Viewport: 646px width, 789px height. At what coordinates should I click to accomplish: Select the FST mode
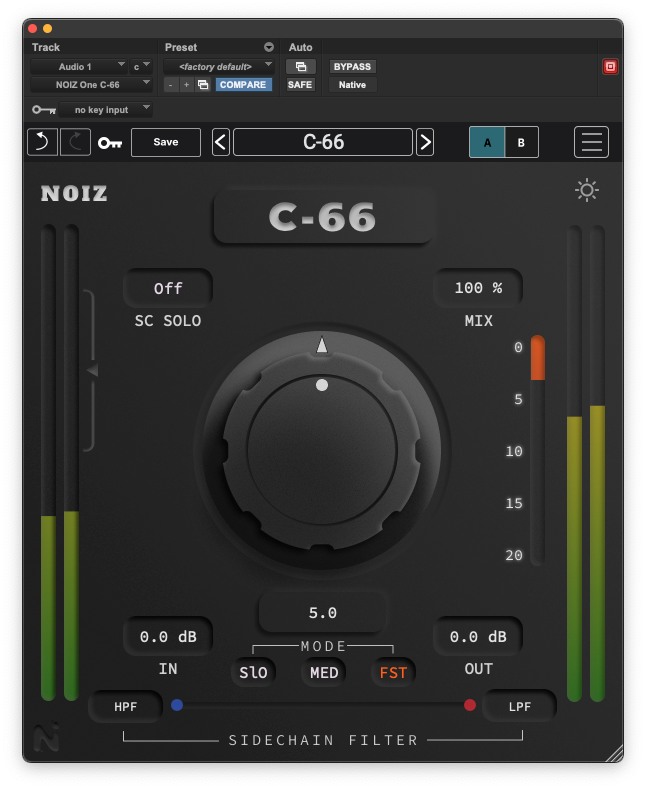pyautogui.click(x=393, y=673)
